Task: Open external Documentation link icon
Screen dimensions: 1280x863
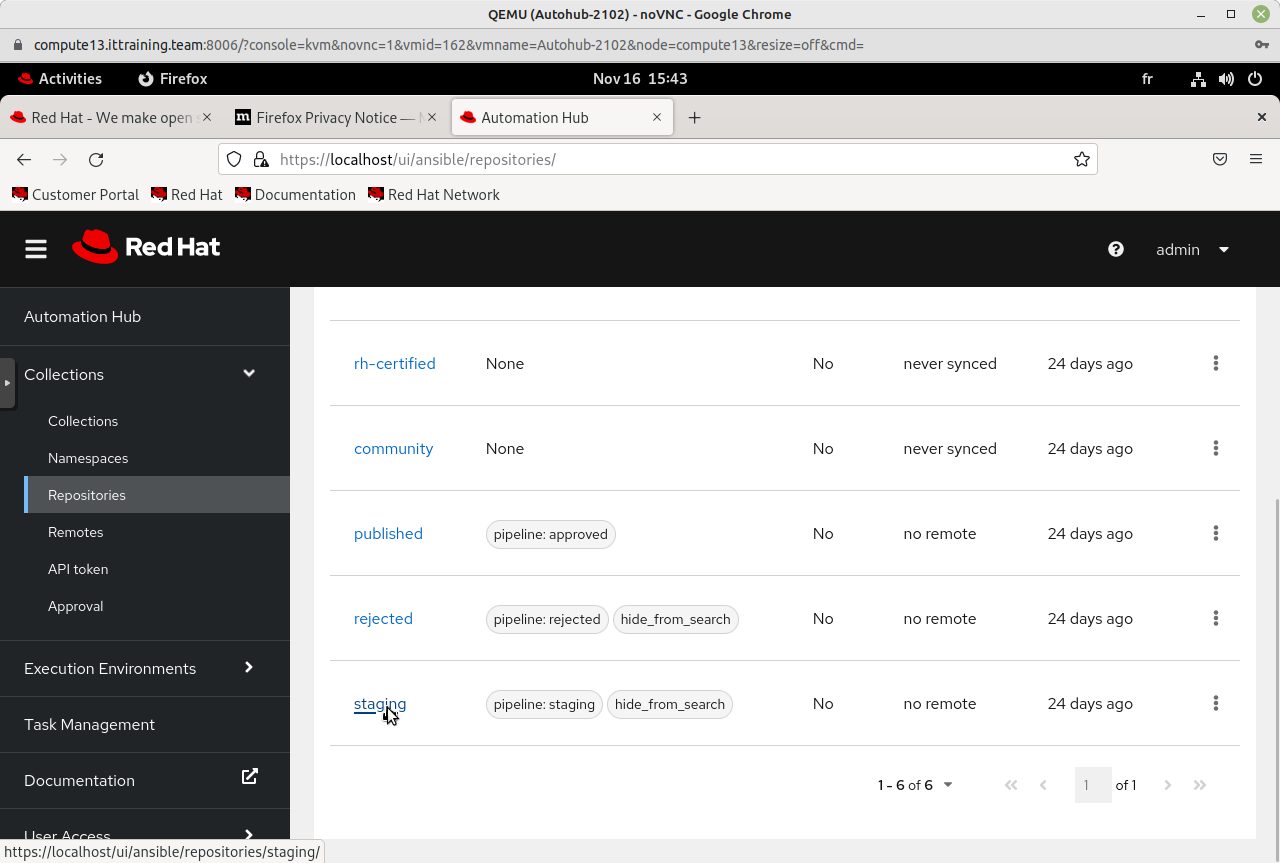Action: tap(250, 776)
